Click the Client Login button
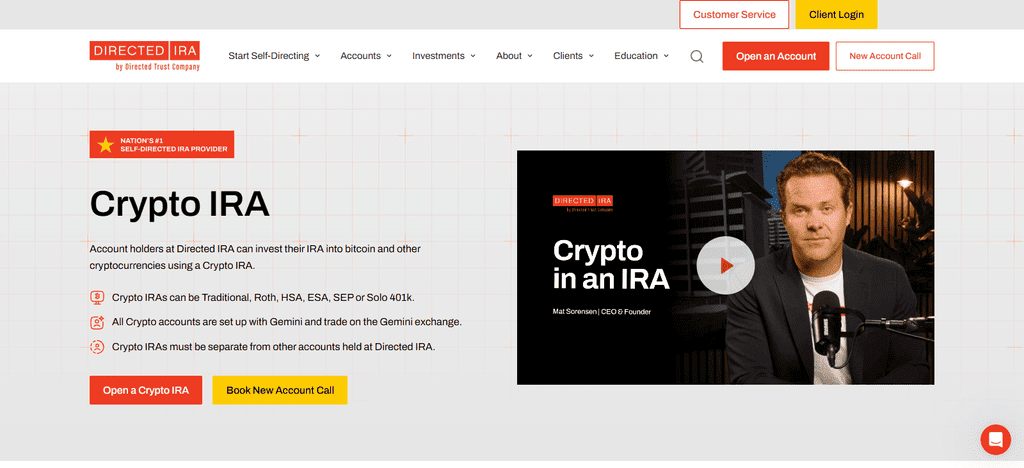The image size is (1024, 468). coord(836,14)
